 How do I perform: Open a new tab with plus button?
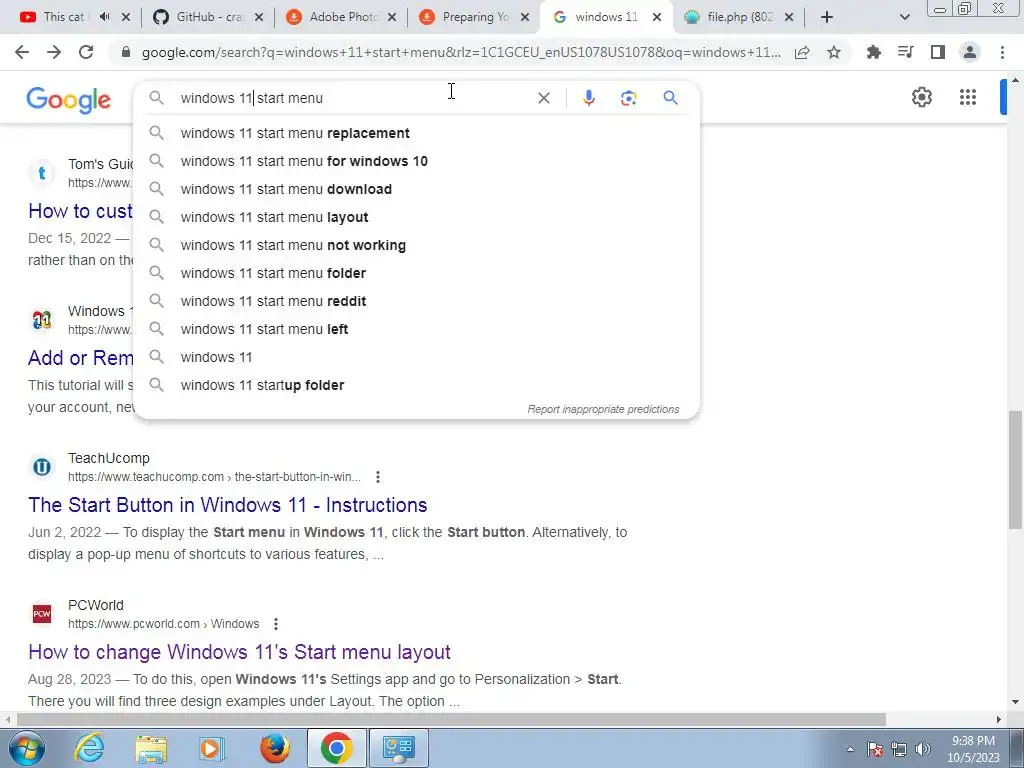[x=827, y=17]
